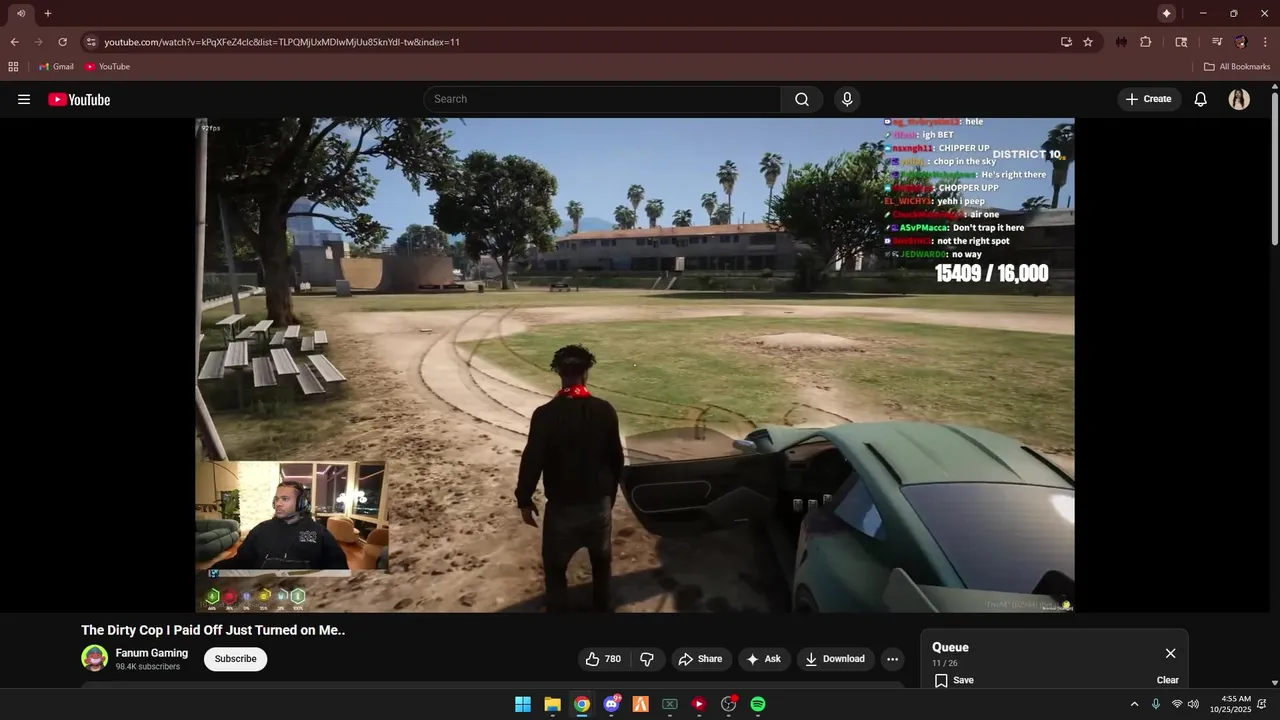Show hidden system tray icons
Image resolution: width=1280 pixels, height=720 pixels.
click(x=1134, y=704)
